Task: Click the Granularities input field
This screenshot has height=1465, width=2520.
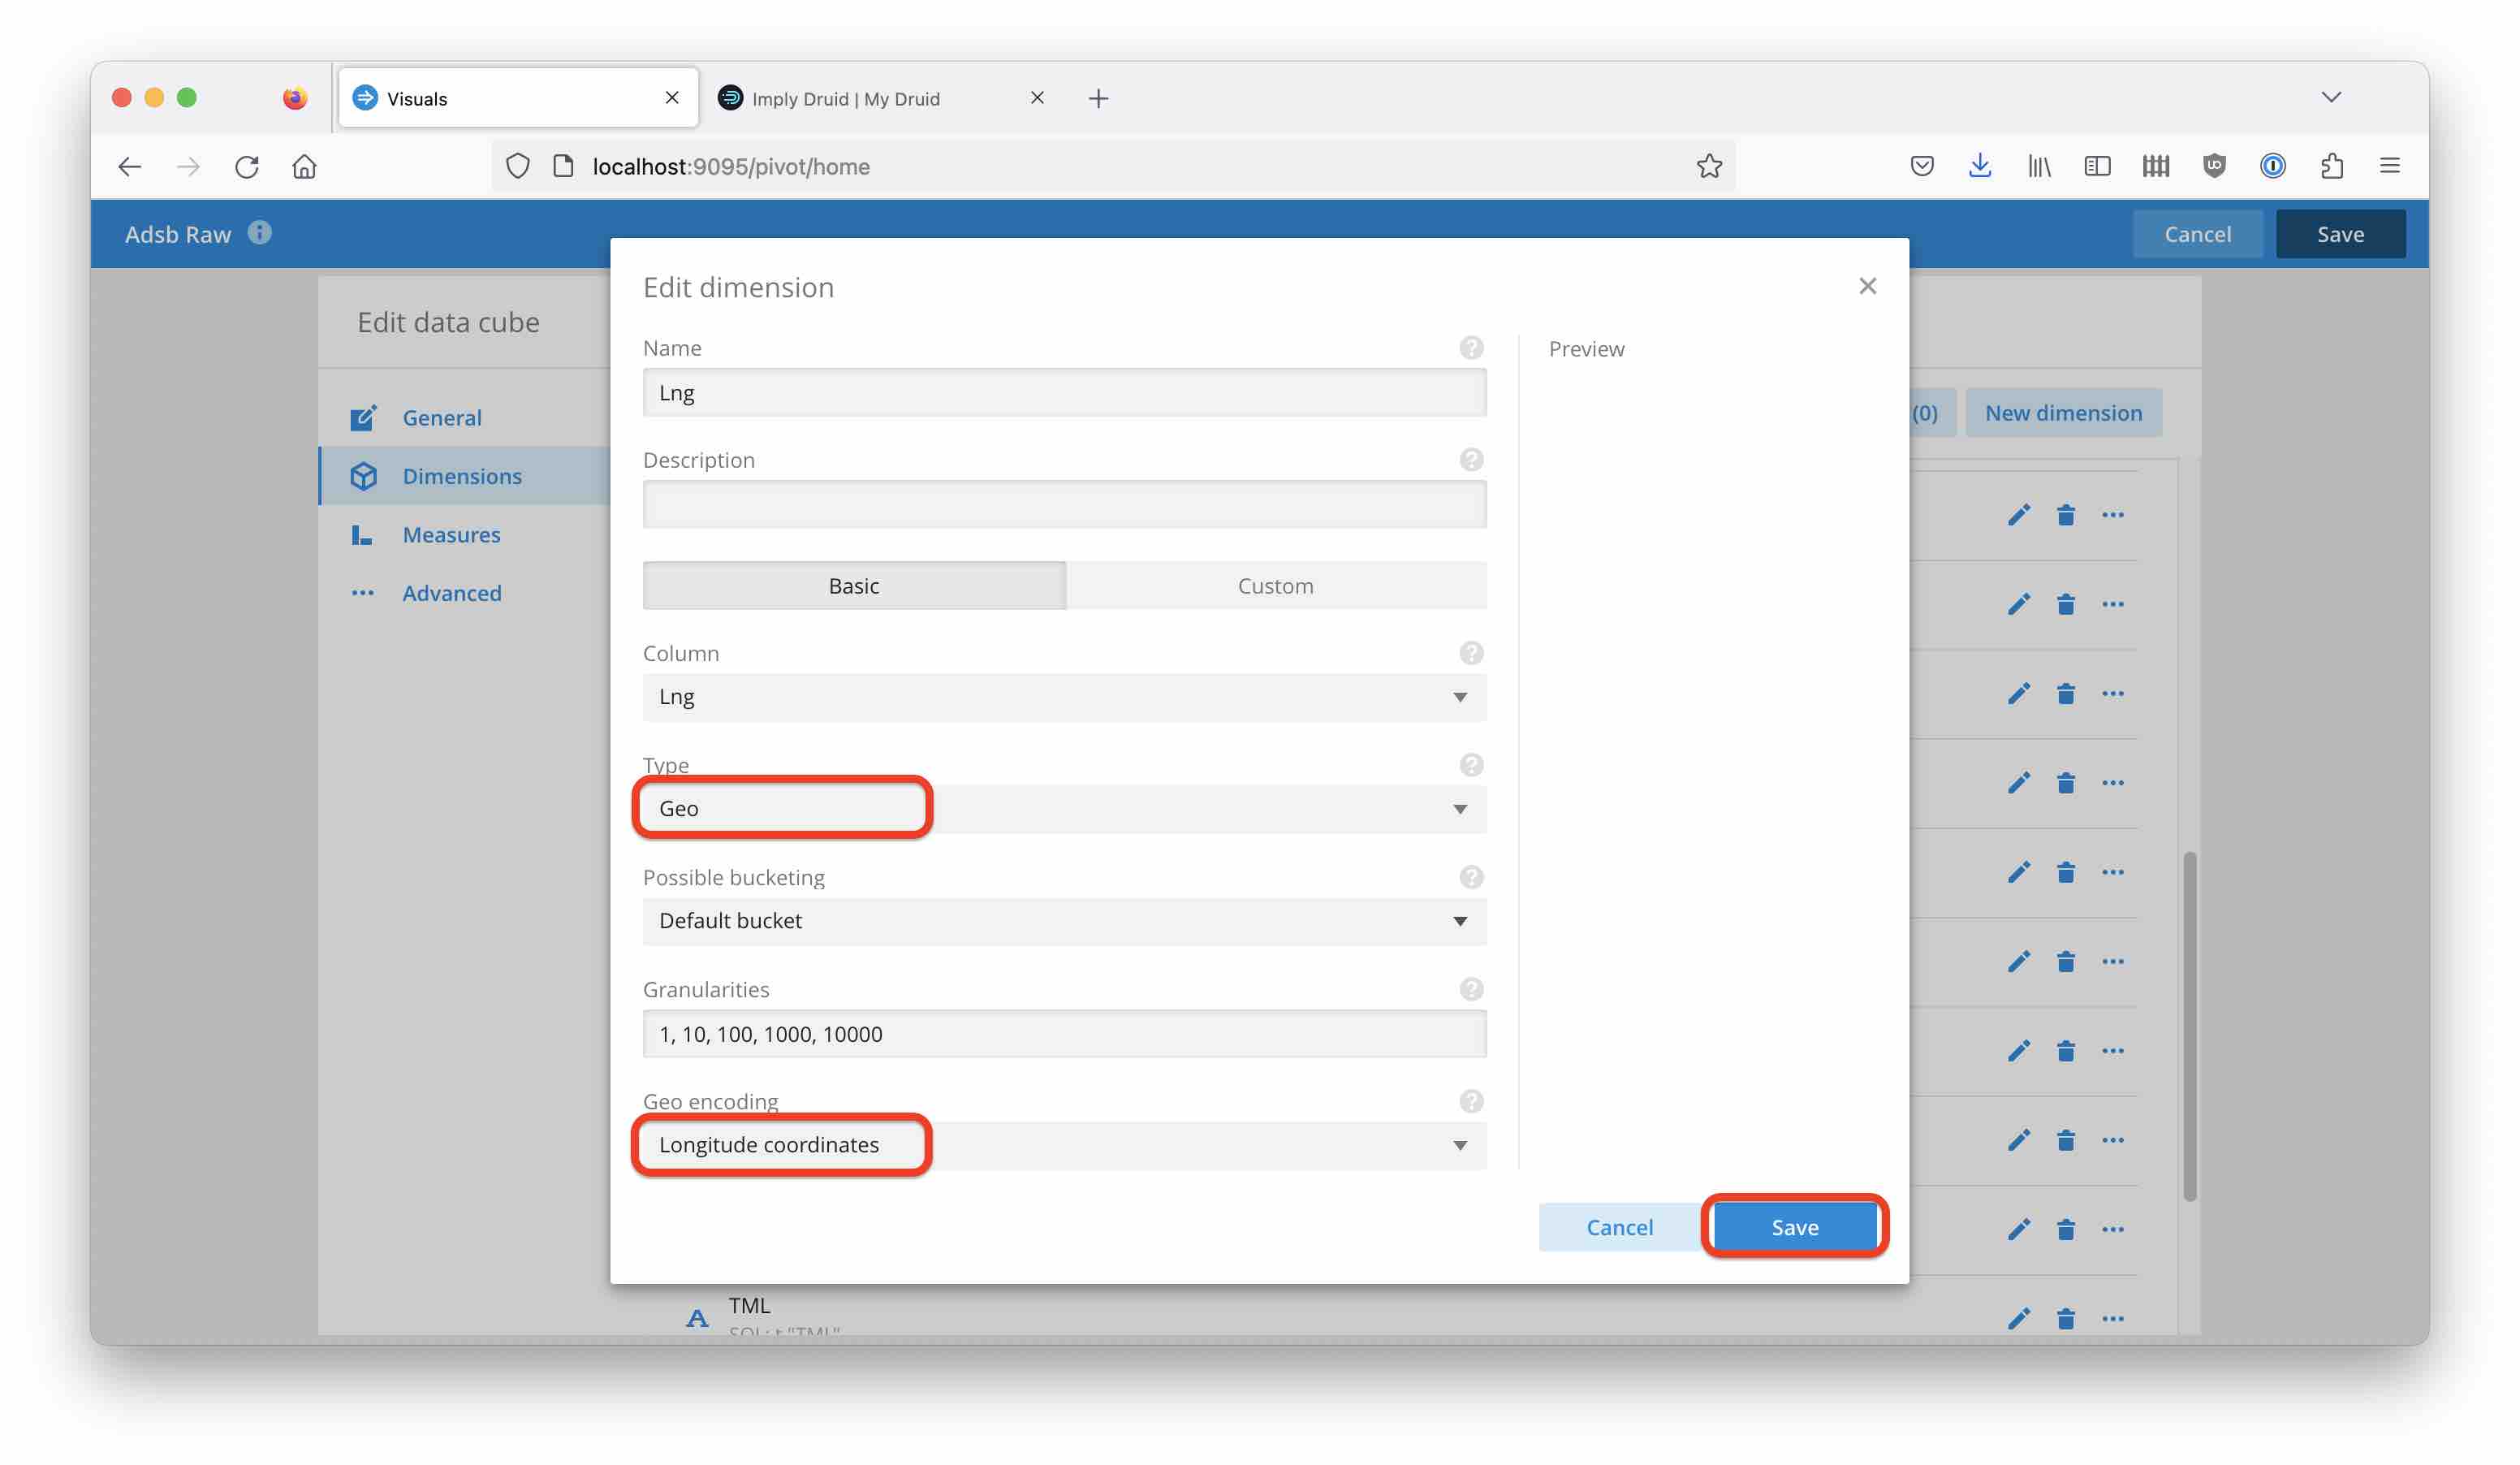Action: (1064, 1034)
